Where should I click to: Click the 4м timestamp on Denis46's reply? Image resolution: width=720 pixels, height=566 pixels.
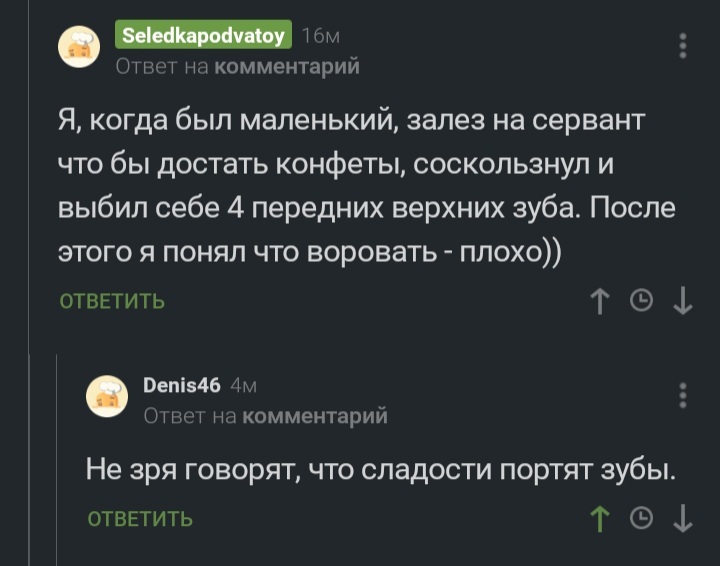click(245, 385)
